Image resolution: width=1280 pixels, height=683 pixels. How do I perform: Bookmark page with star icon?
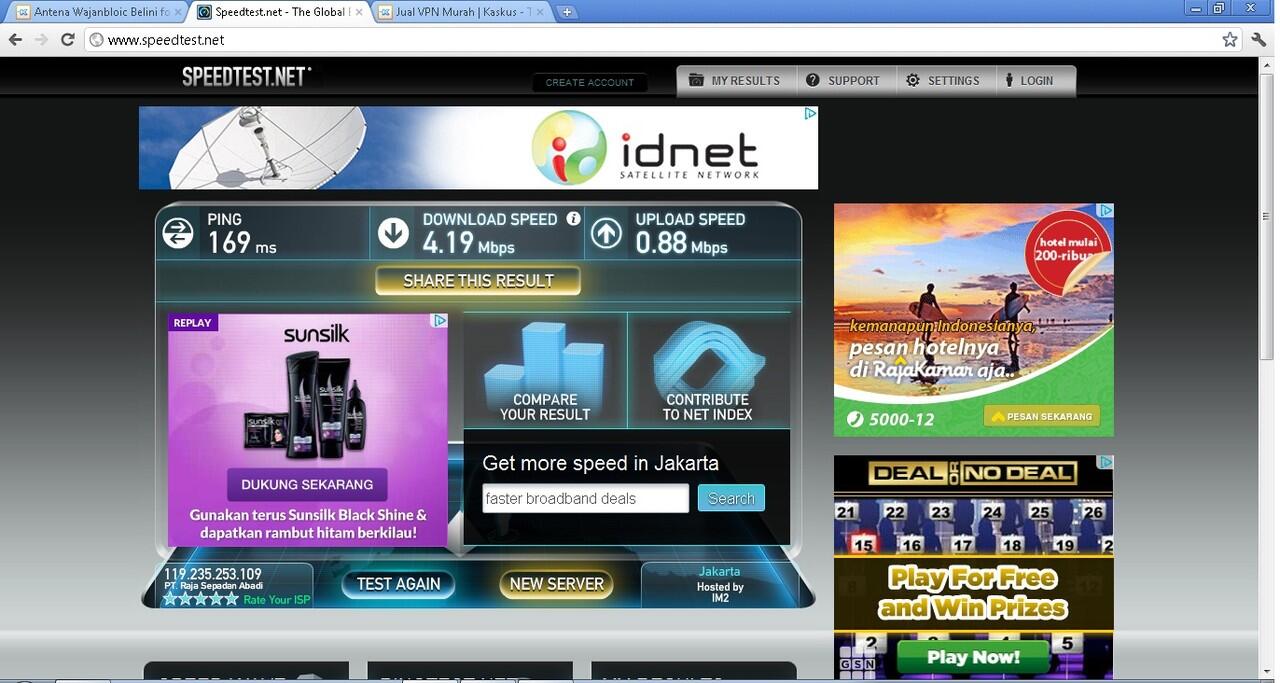(x=1230, y=40)
